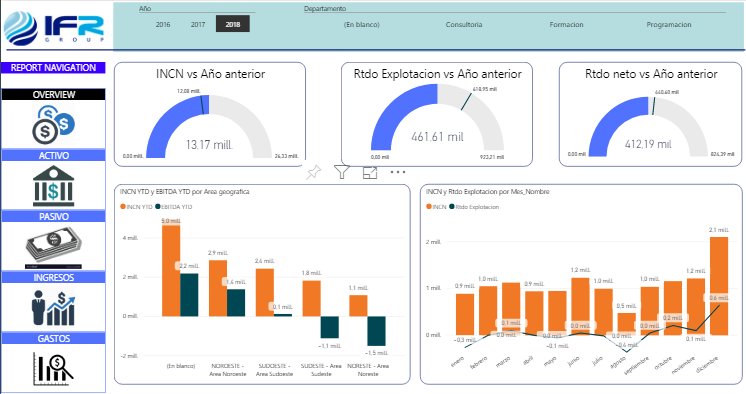Screen dimensions: 746x394
Task: Click the INCN orange legend marker
Action: tap(429, 207)
